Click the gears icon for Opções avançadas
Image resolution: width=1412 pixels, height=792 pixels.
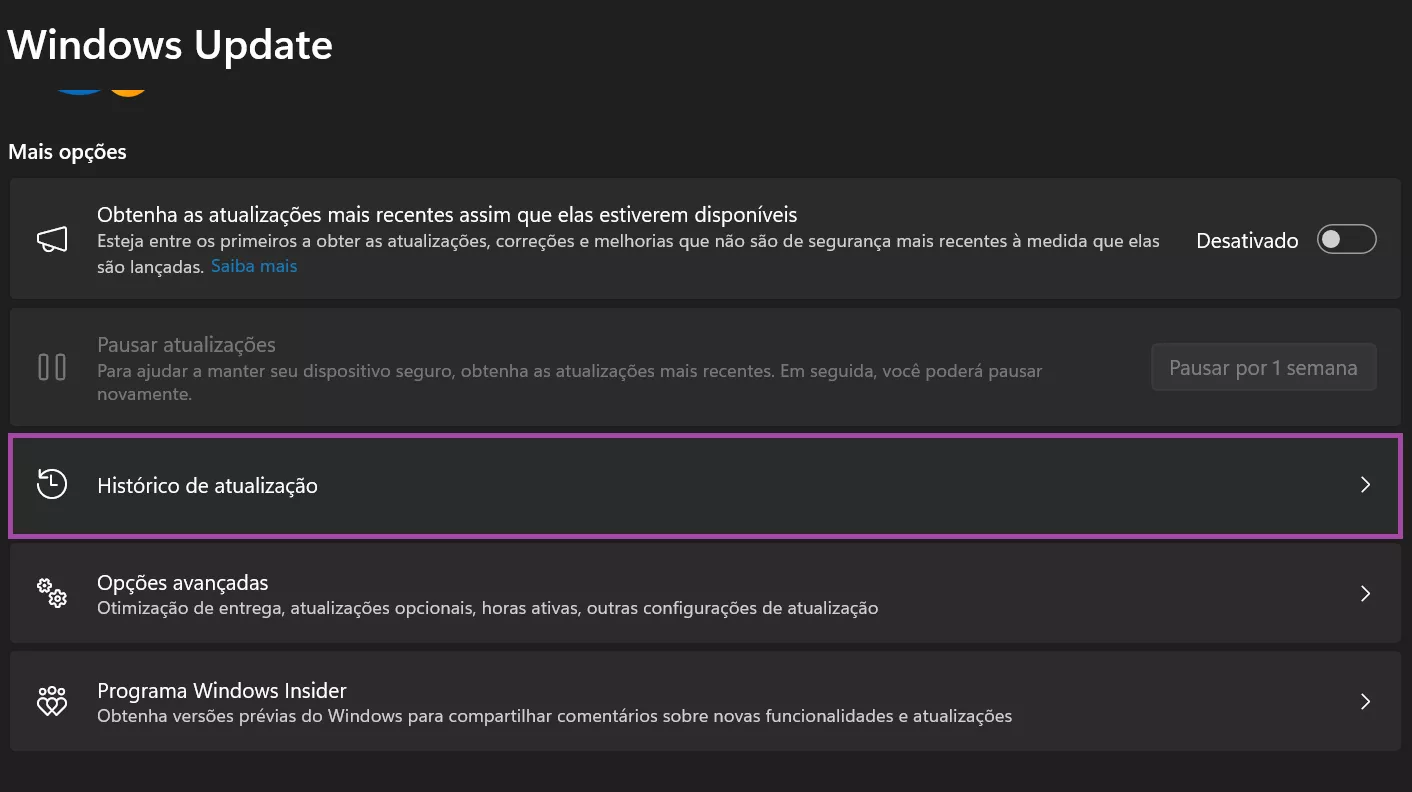pos(52,593)
